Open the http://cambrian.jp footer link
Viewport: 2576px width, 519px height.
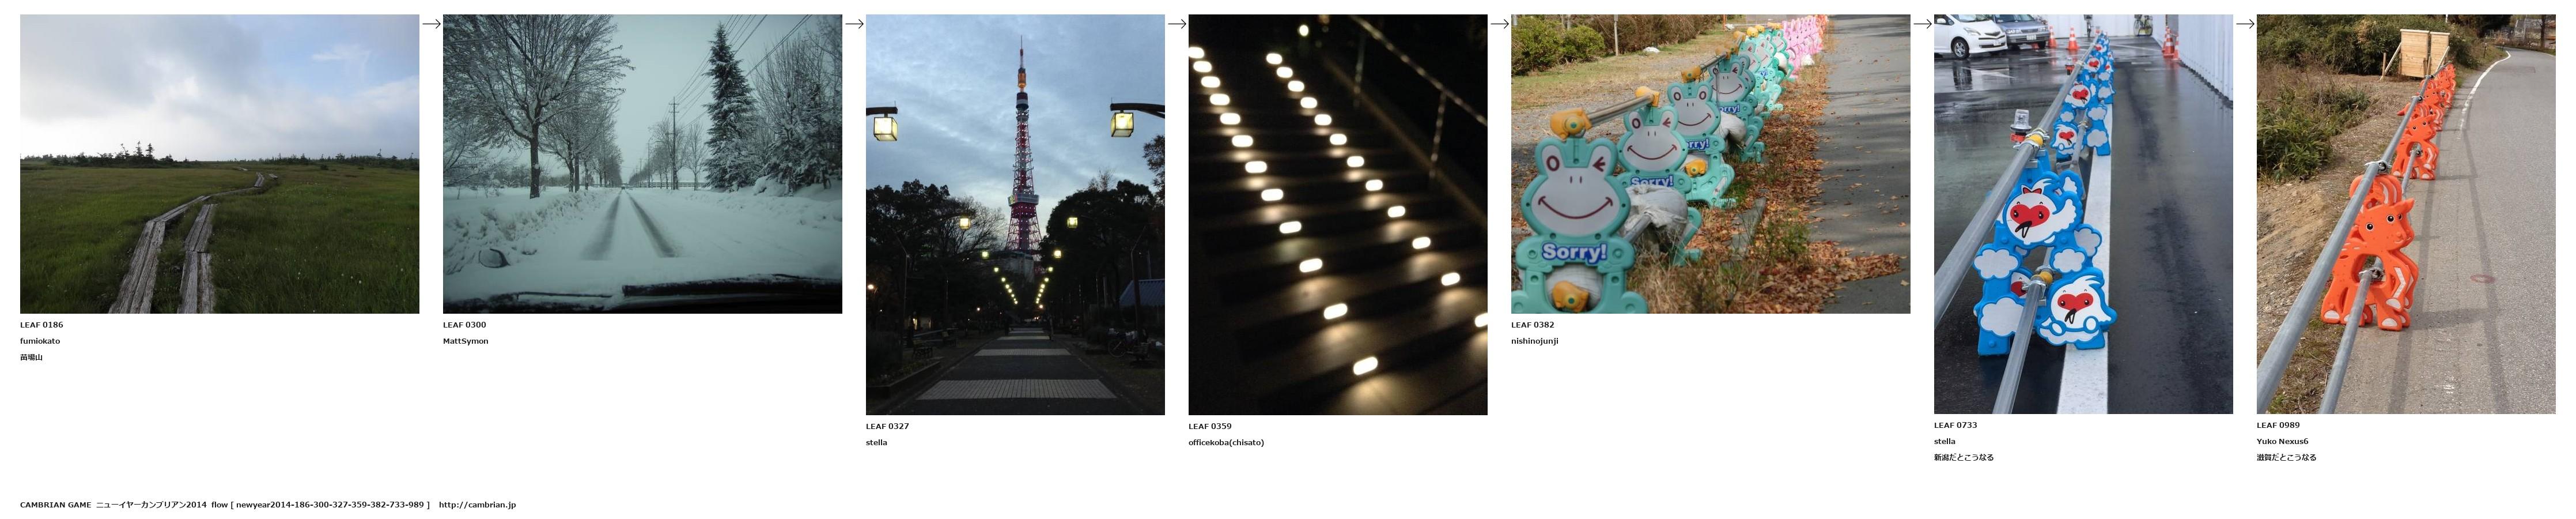pyautogui.click(x=477, y=505)
